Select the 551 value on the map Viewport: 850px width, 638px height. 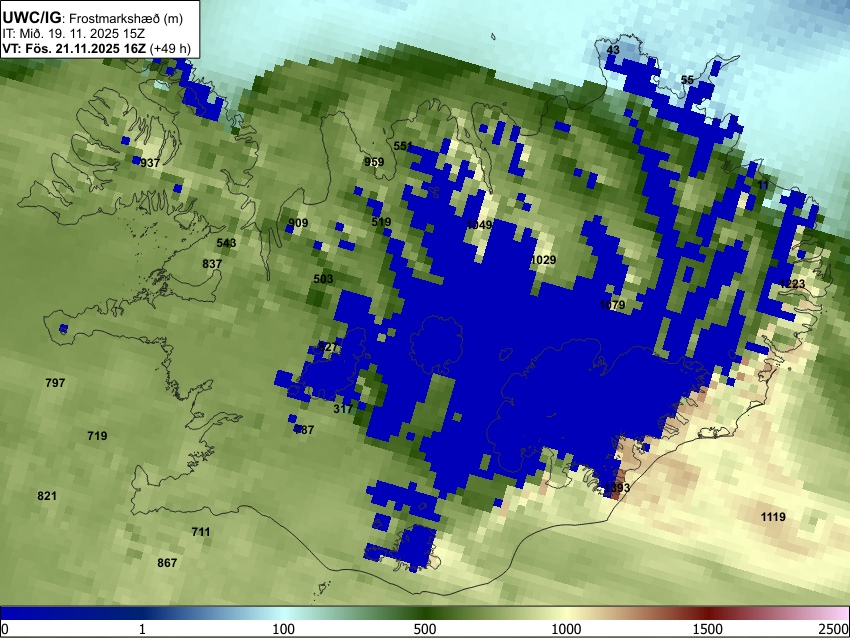point(403,146)
